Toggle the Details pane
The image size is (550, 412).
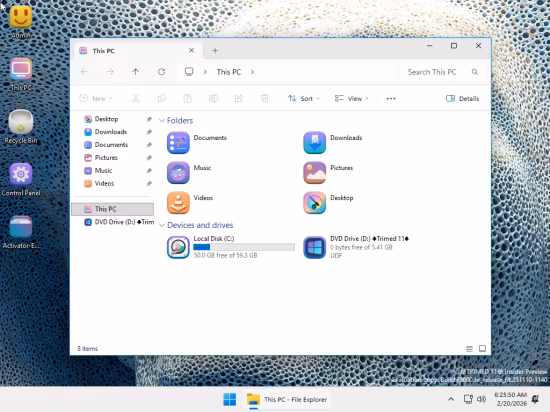[462, 99]
